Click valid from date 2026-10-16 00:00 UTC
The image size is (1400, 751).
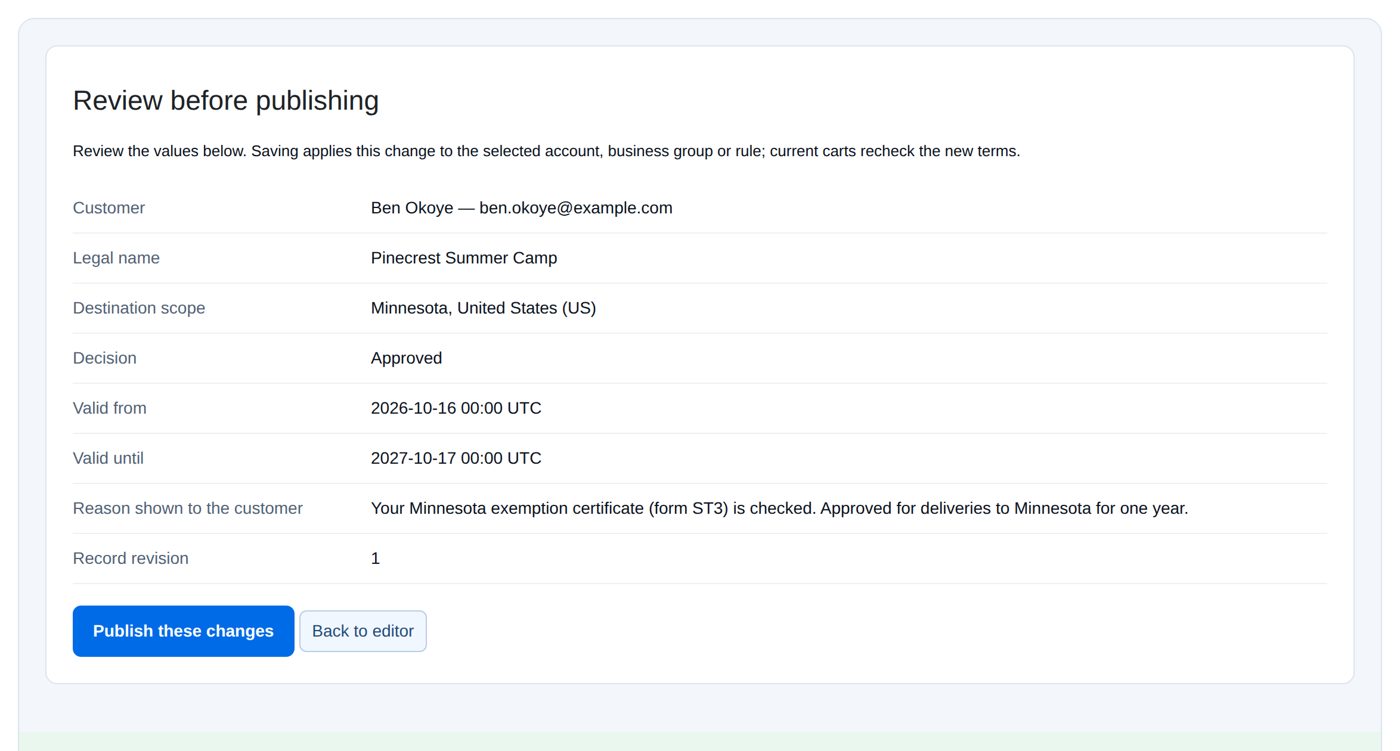[456, 408]
